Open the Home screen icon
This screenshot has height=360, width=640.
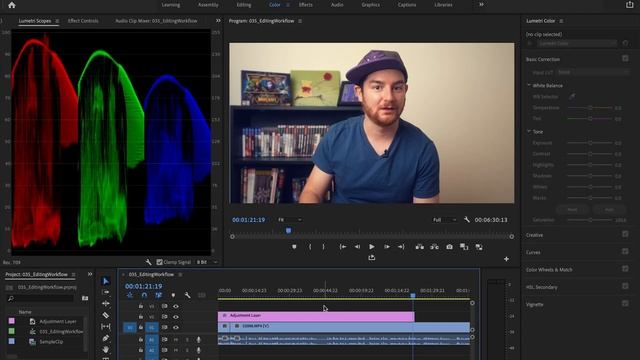[11, 5]
